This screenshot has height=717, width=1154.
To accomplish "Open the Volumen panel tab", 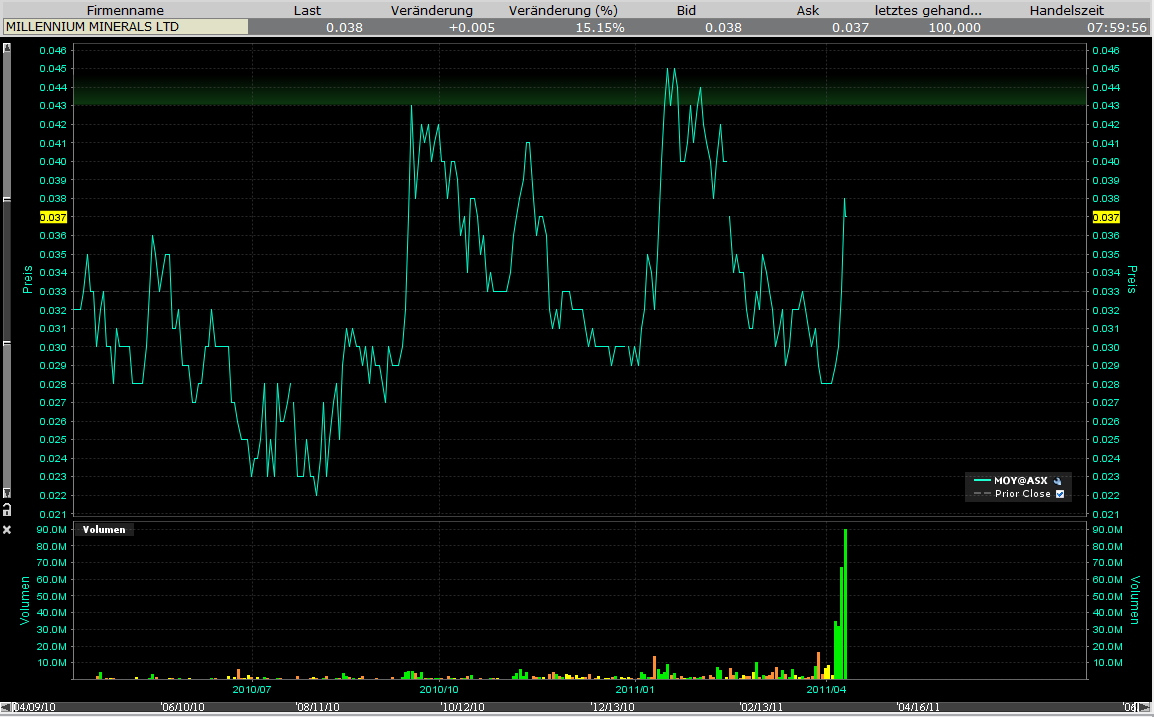I will tap(102, 530).
